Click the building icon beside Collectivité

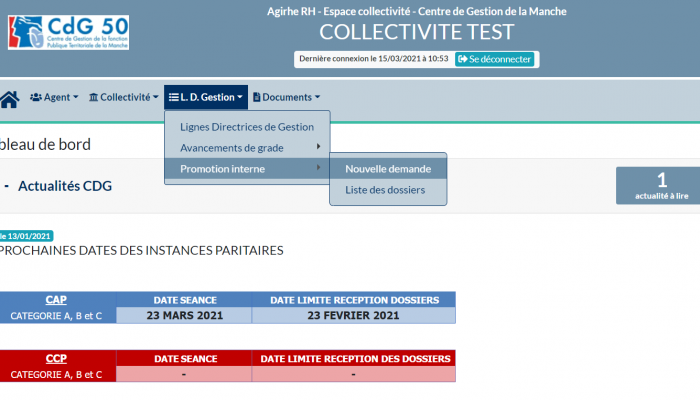pyautogui.click(x=93, y=97)
